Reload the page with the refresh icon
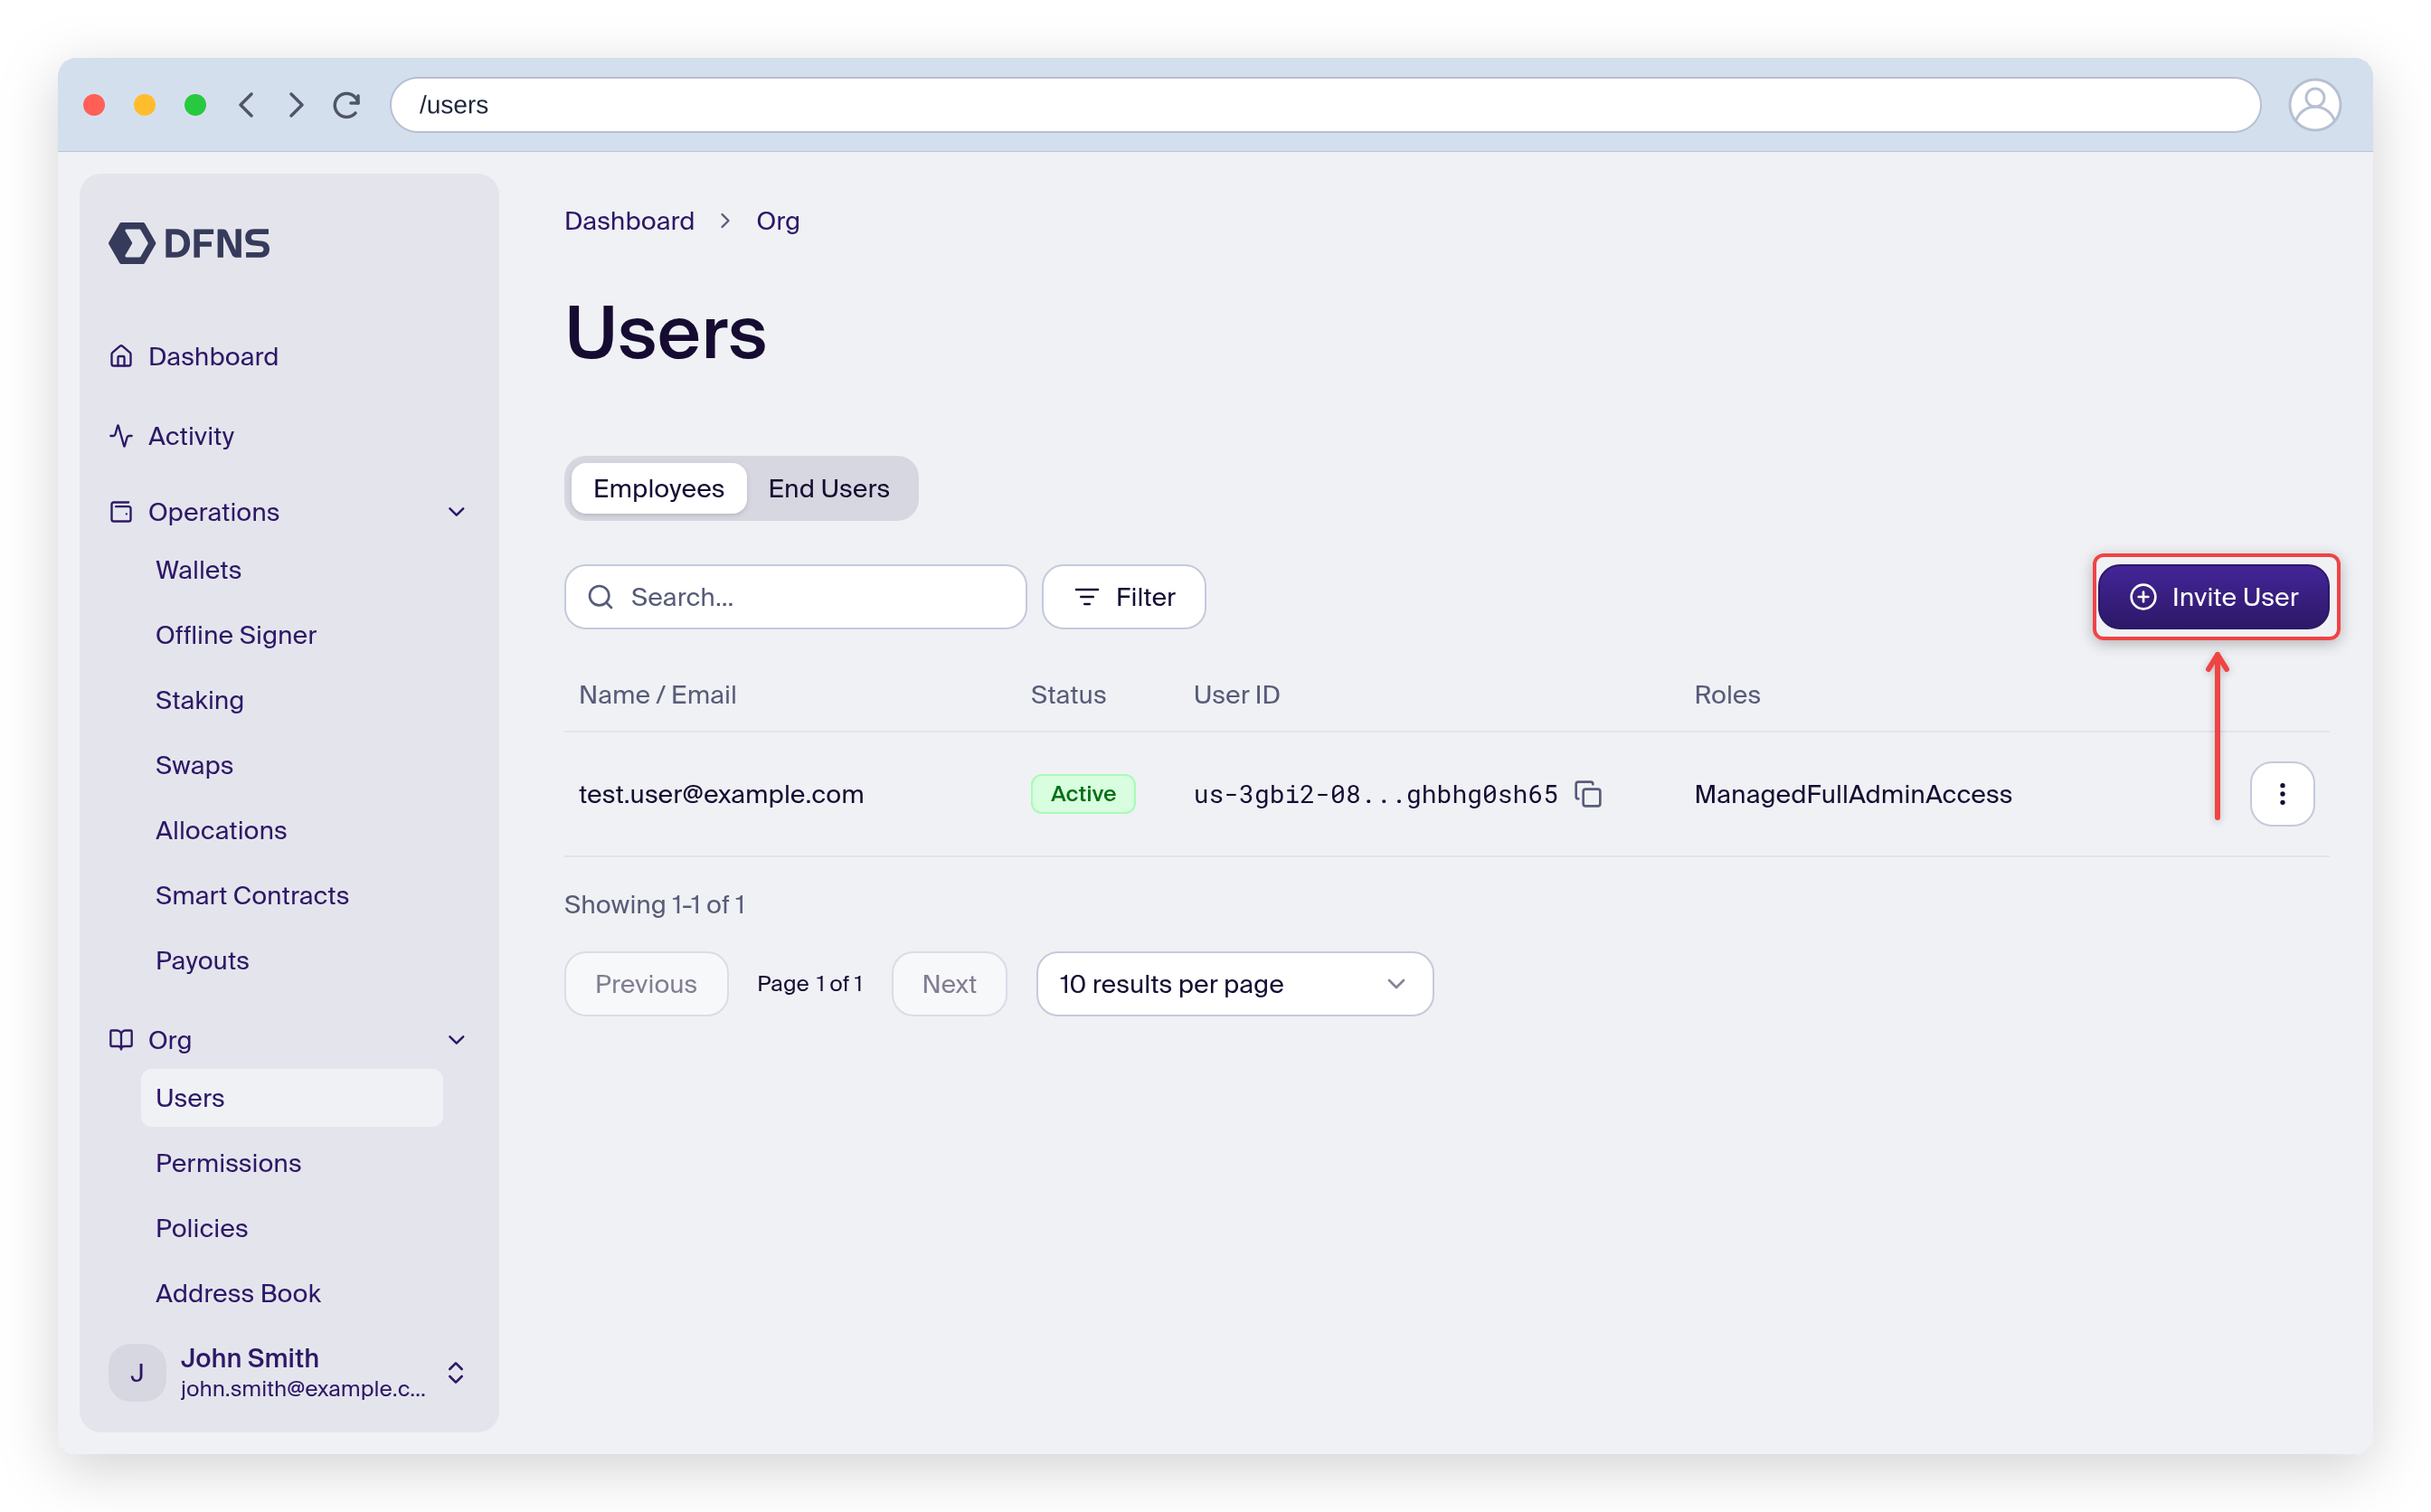2431x1512 pixels. (347, 105)
